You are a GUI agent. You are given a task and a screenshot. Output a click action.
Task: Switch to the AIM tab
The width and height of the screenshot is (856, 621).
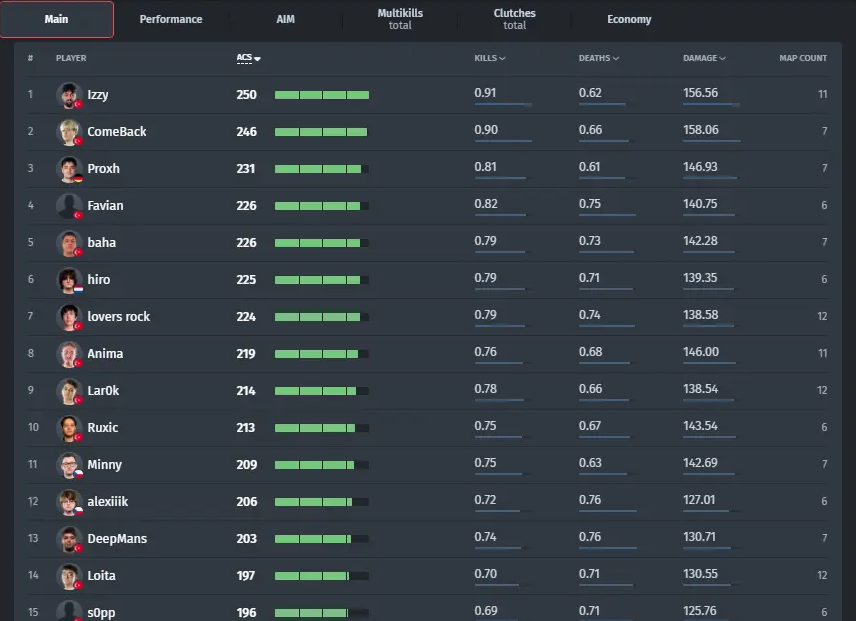tap(285, 19)
